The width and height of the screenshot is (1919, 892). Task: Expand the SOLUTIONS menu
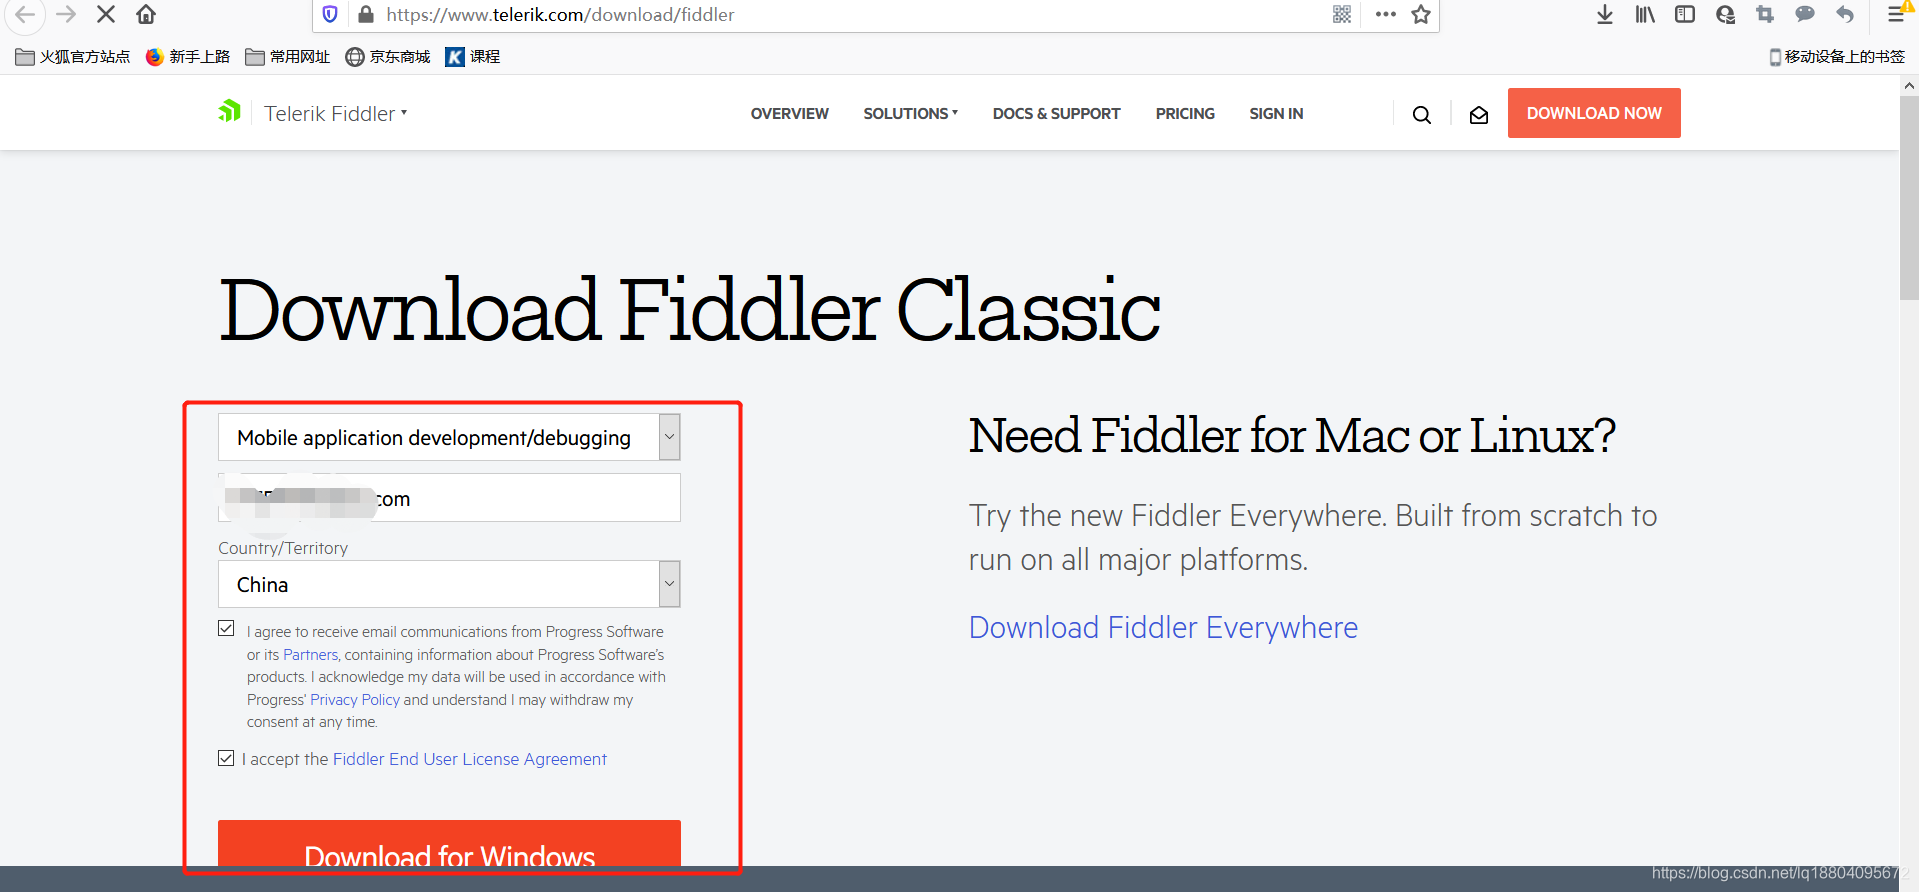tap(911, 114)
